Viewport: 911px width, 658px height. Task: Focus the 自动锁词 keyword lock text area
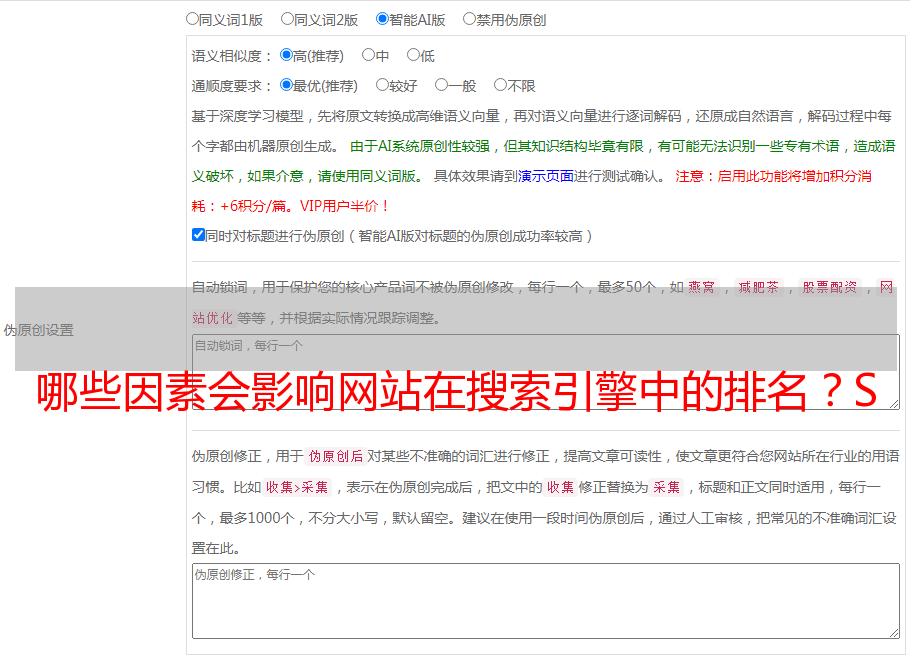click(x=546, y=372)
